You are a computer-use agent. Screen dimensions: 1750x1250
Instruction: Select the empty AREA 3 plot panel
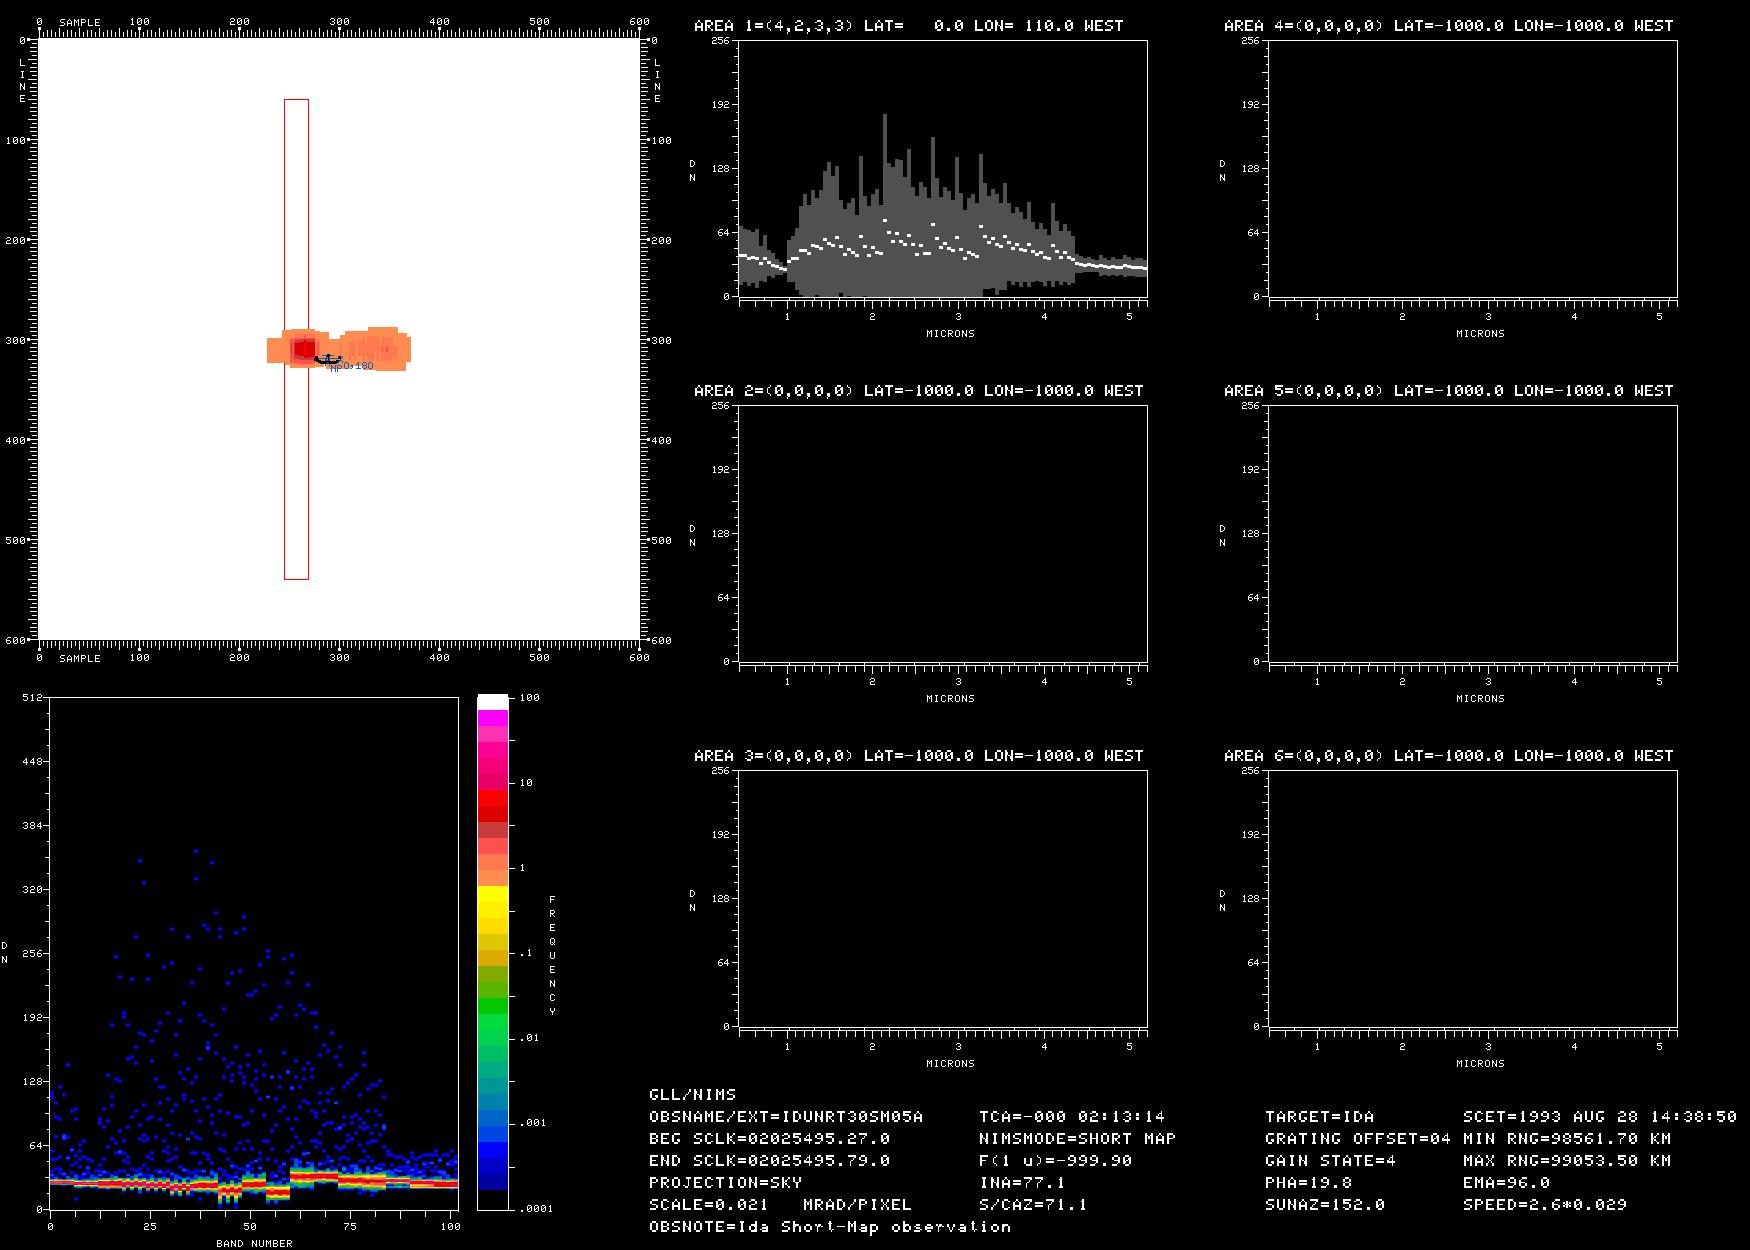942,898
